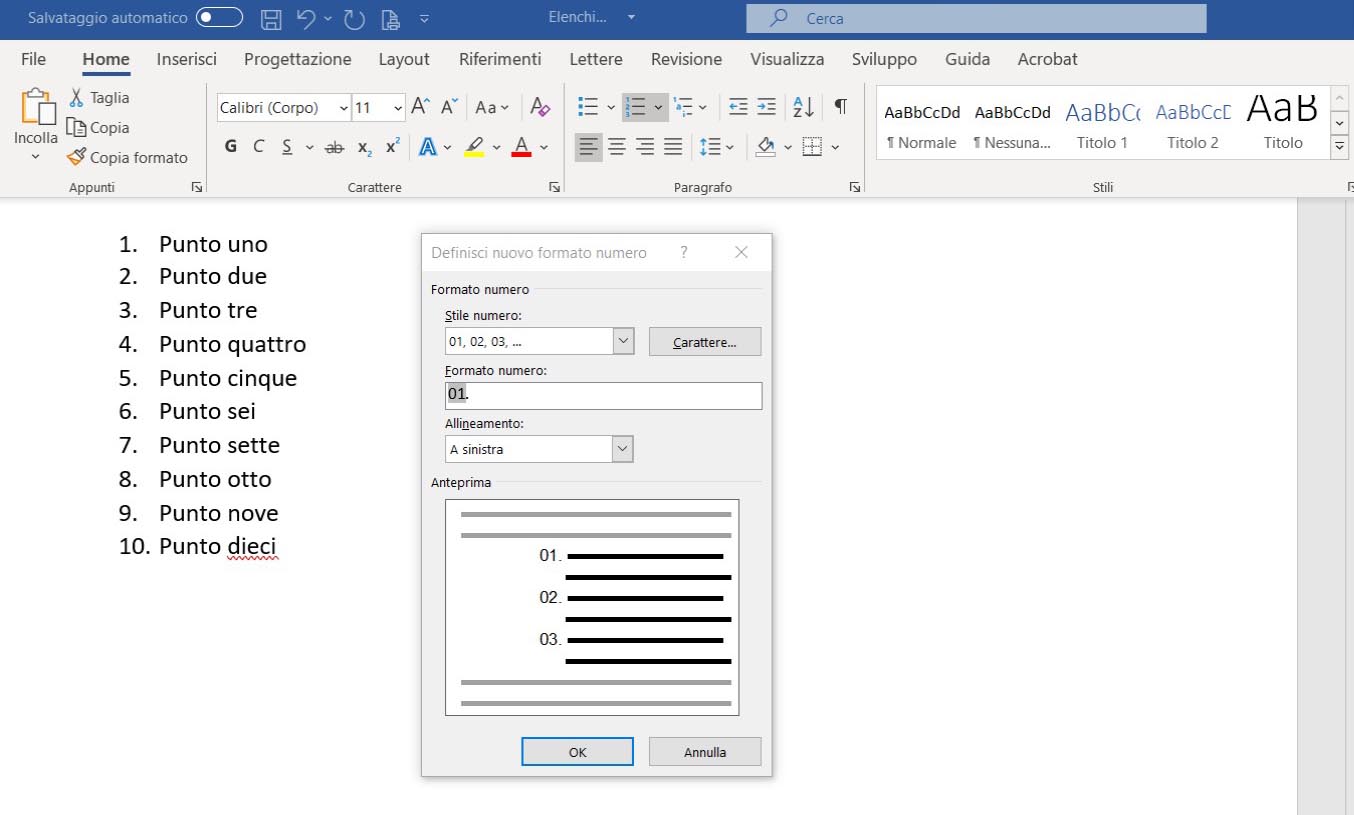Apply the bulleted list icon
The image size is (1354, 815).
click(x=588, y=107)
